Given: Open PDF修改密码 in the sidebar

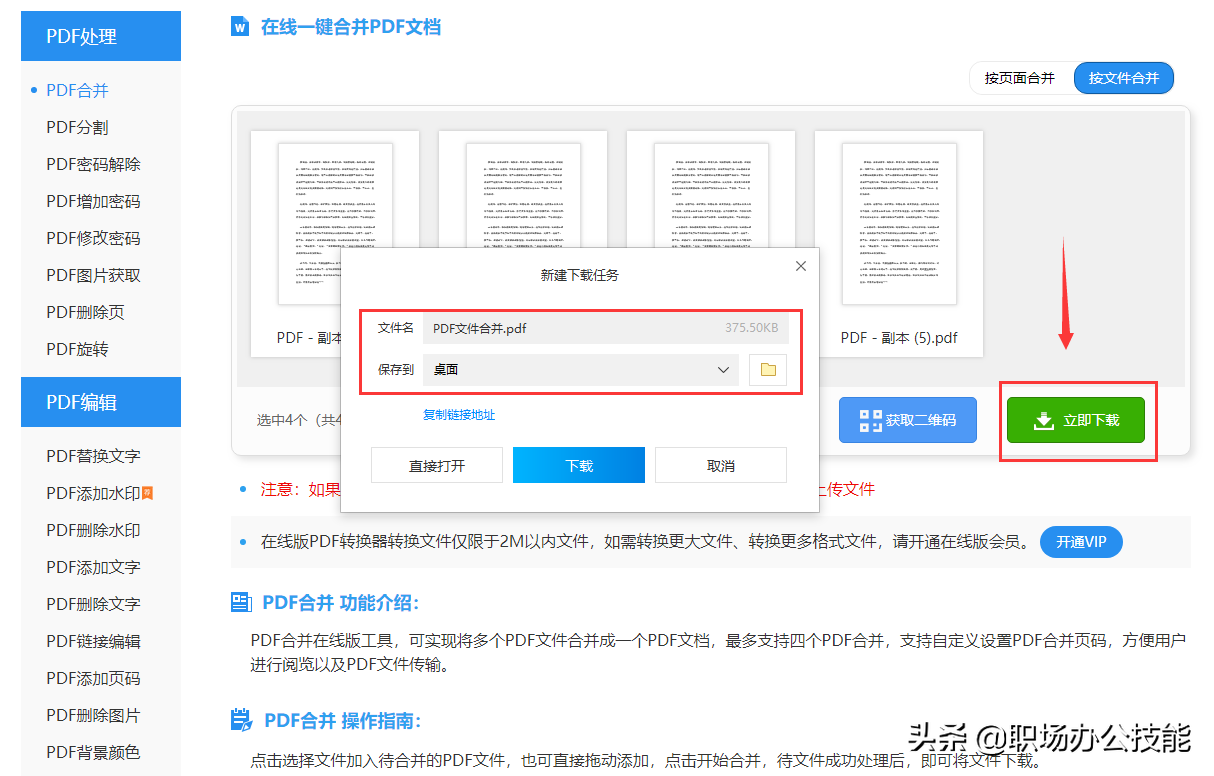Looking at the screenshot, I should coord(93,238).
